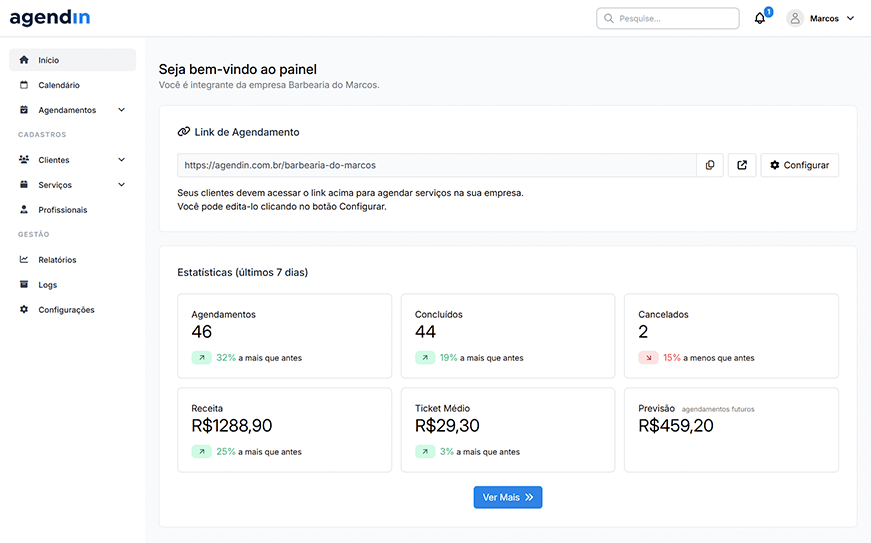Click the chain link icon beside Link de Agendamento
Viewport: 871px width, 543px height.
pyautogui.click(x=184, y=132)
